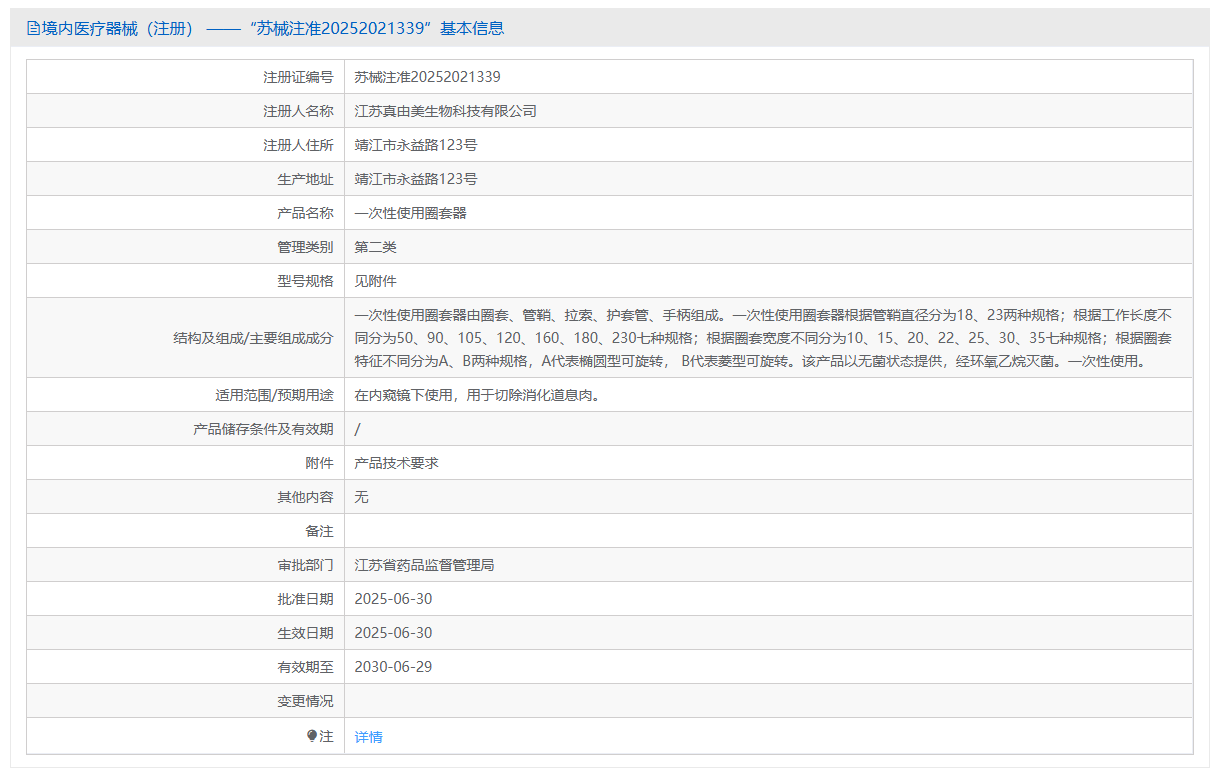Click the 其他内容 label
1218x774 pixels.
305,497
